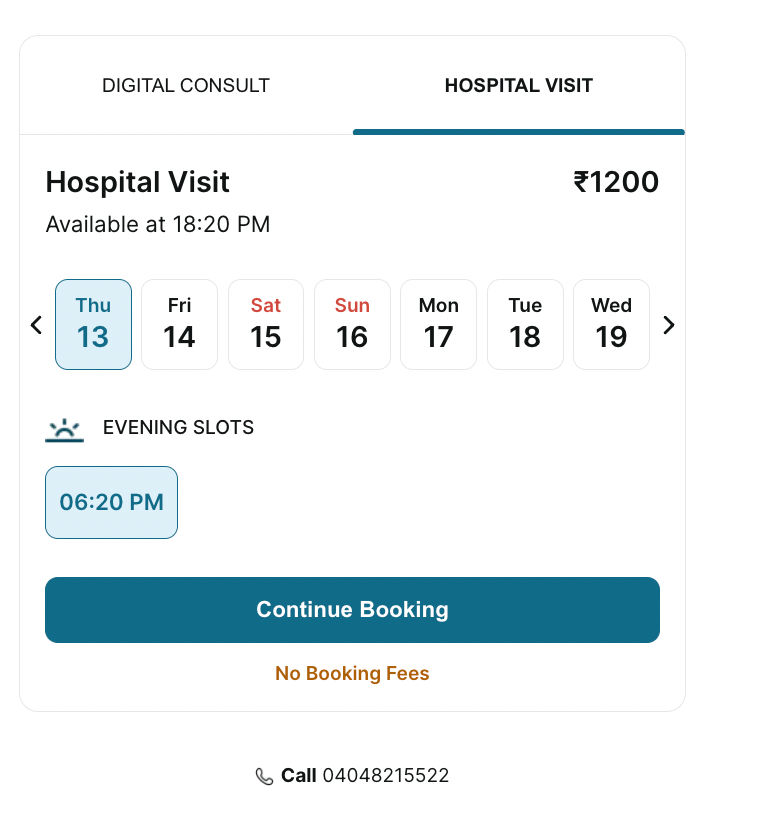Select the 06:20 PM time slot
This screenshot has height=820, width=758.
coord(111,502)
